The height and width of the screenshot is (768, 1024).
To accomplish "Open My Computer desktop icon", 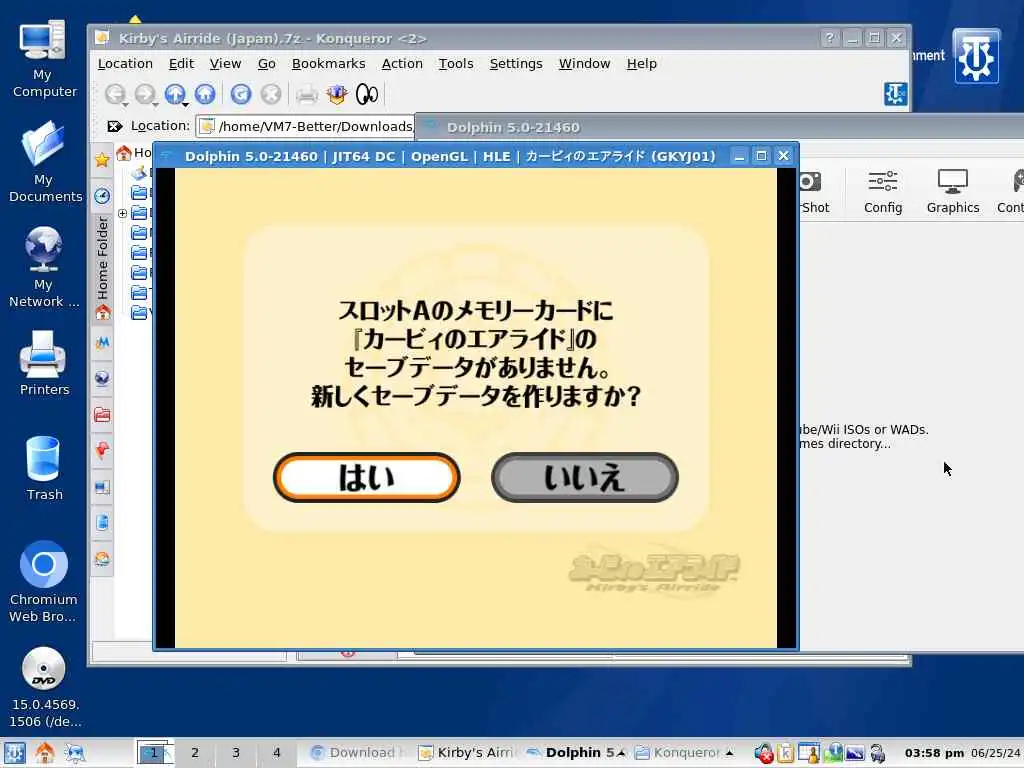I will (x=44, y=59).
